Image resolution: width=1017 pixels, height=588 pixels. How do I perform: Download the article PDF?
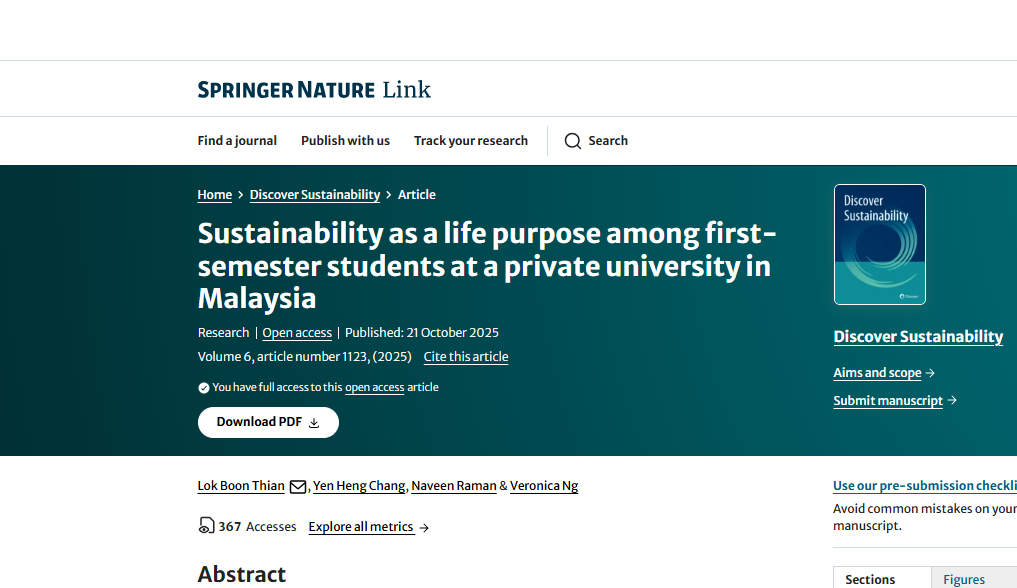268,422
